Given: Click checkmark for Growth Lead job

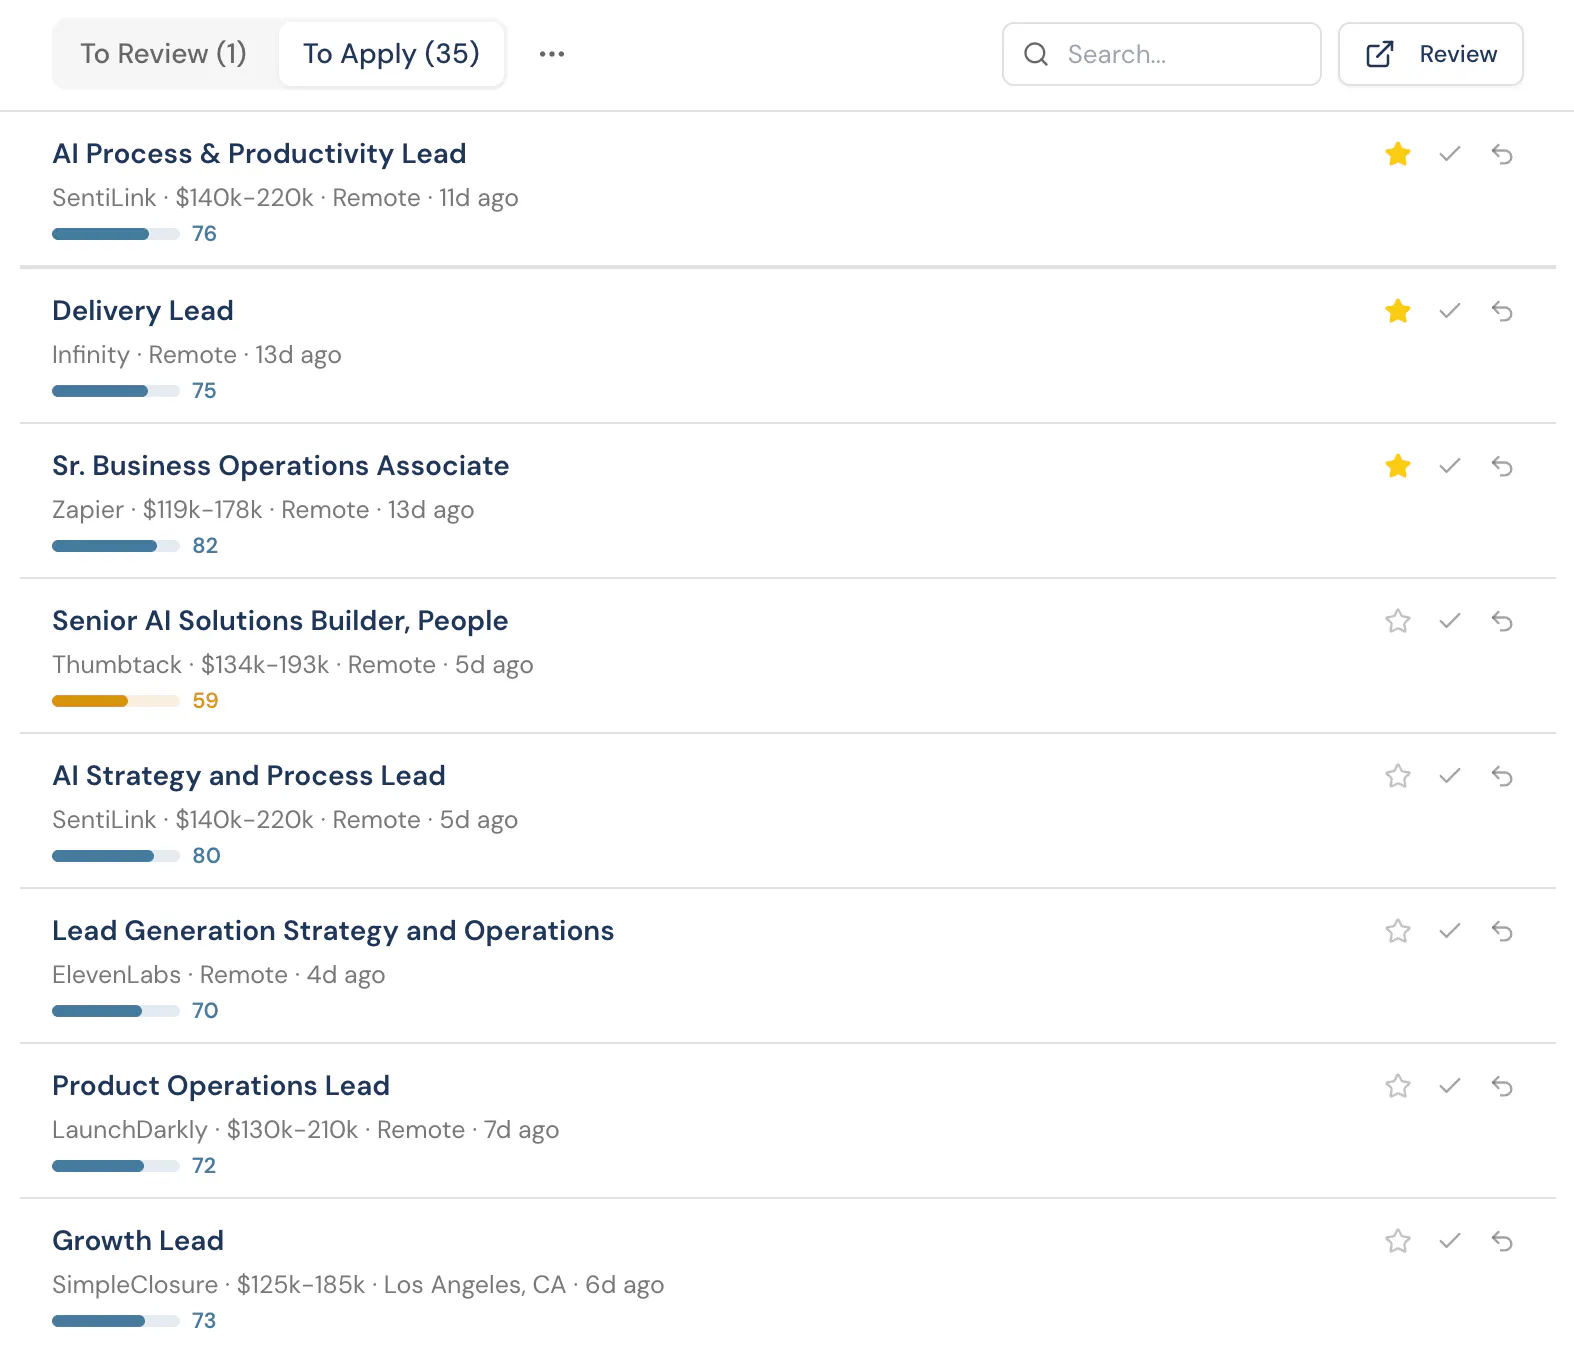Looking at the screenshot, I should 1450,1241.
